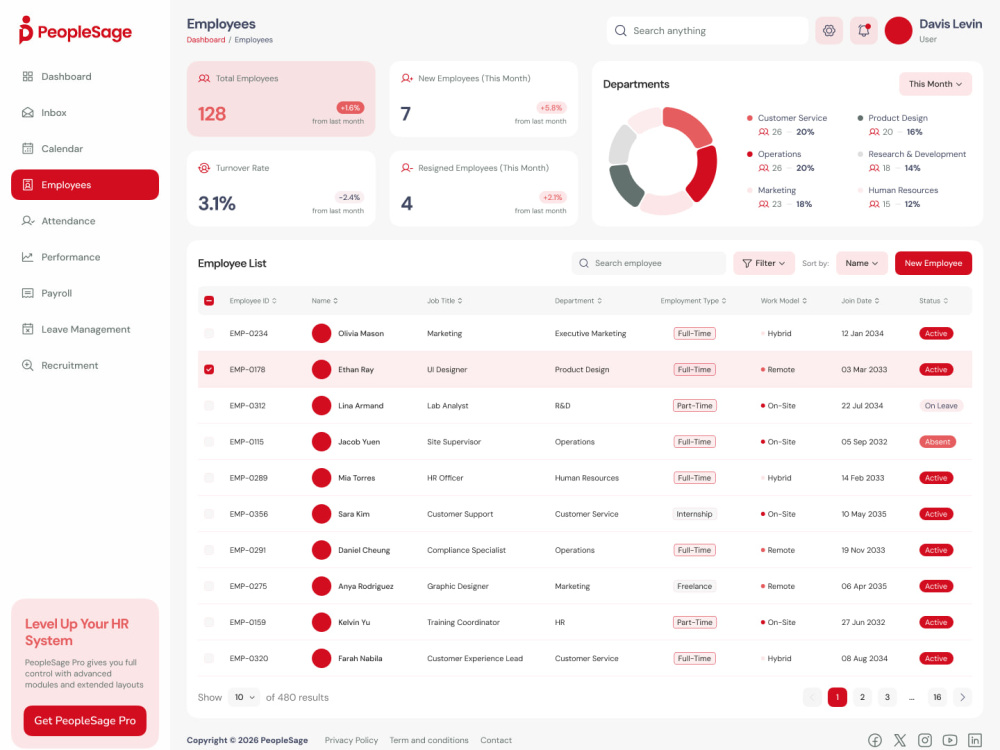Click the Inbox envelope icon
Screen dimensions: 1000x750
(x=27, y=112)
